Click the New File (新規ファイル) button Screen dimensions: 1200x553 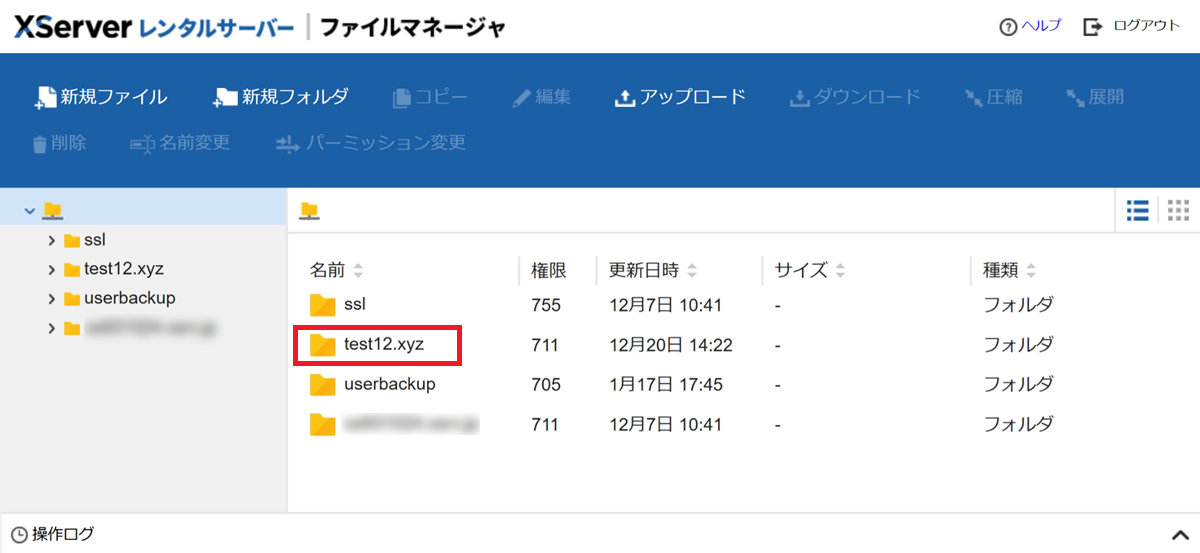click(101, 97)
